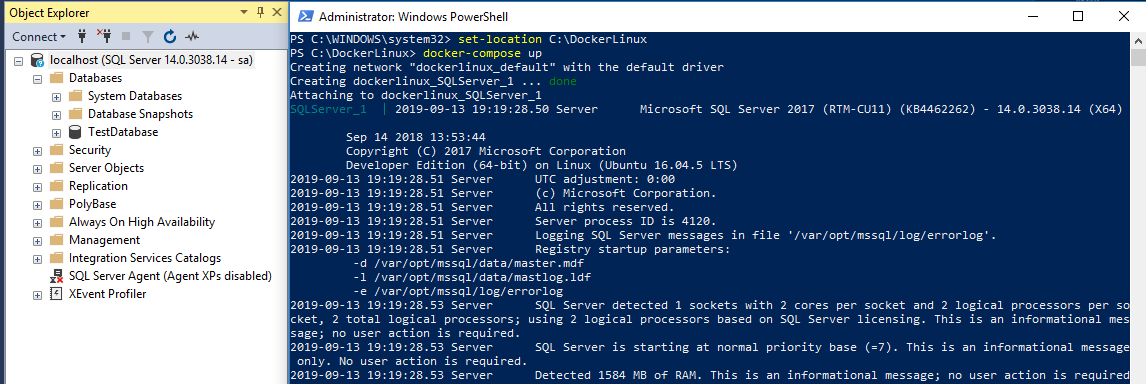Click the Stop icon in Object Explorer toolbar
Screen dimensions: 1146x384
[x=126, y=36]
